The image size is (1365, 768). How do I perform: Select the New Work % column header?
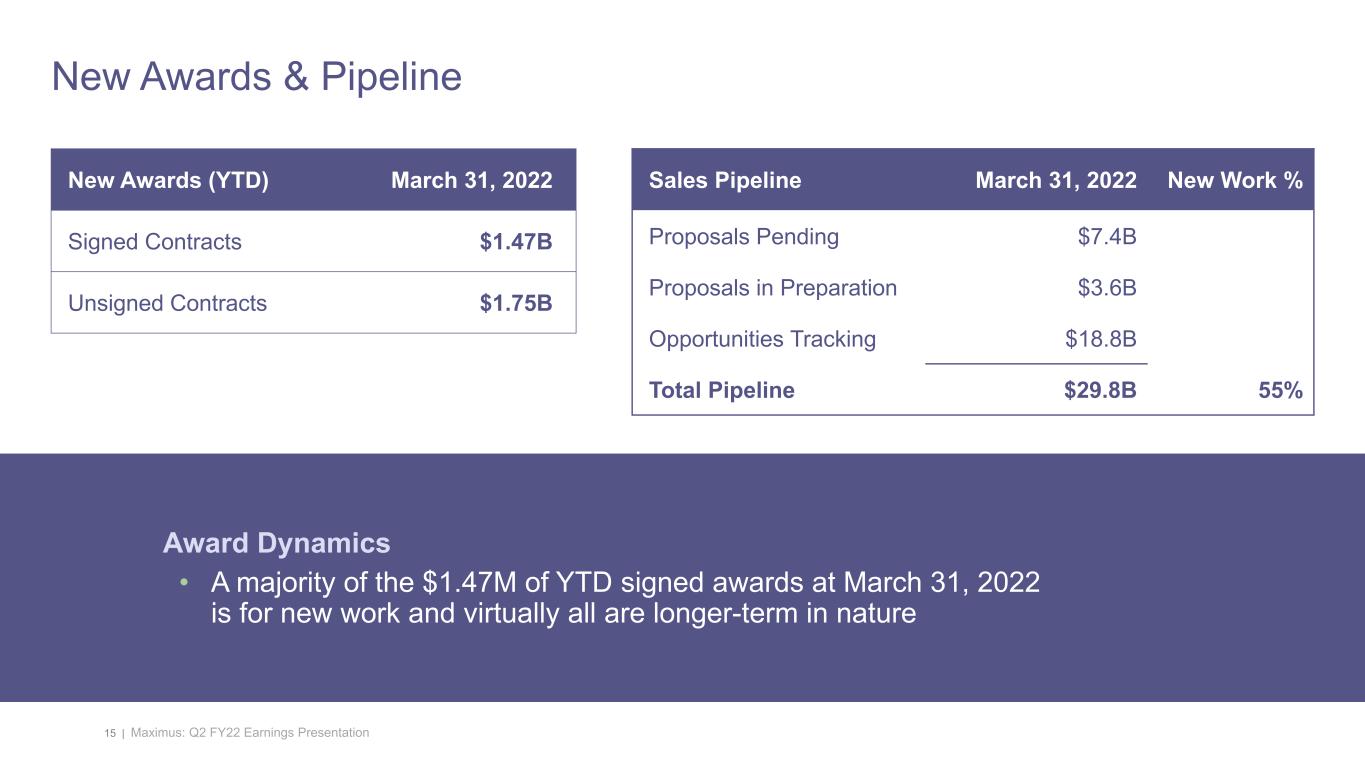[1234, 181]
